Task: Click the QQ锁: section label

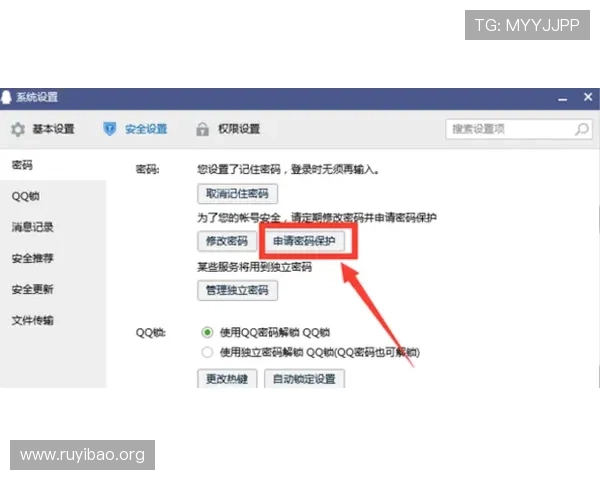Action: [x=151, y=333]
